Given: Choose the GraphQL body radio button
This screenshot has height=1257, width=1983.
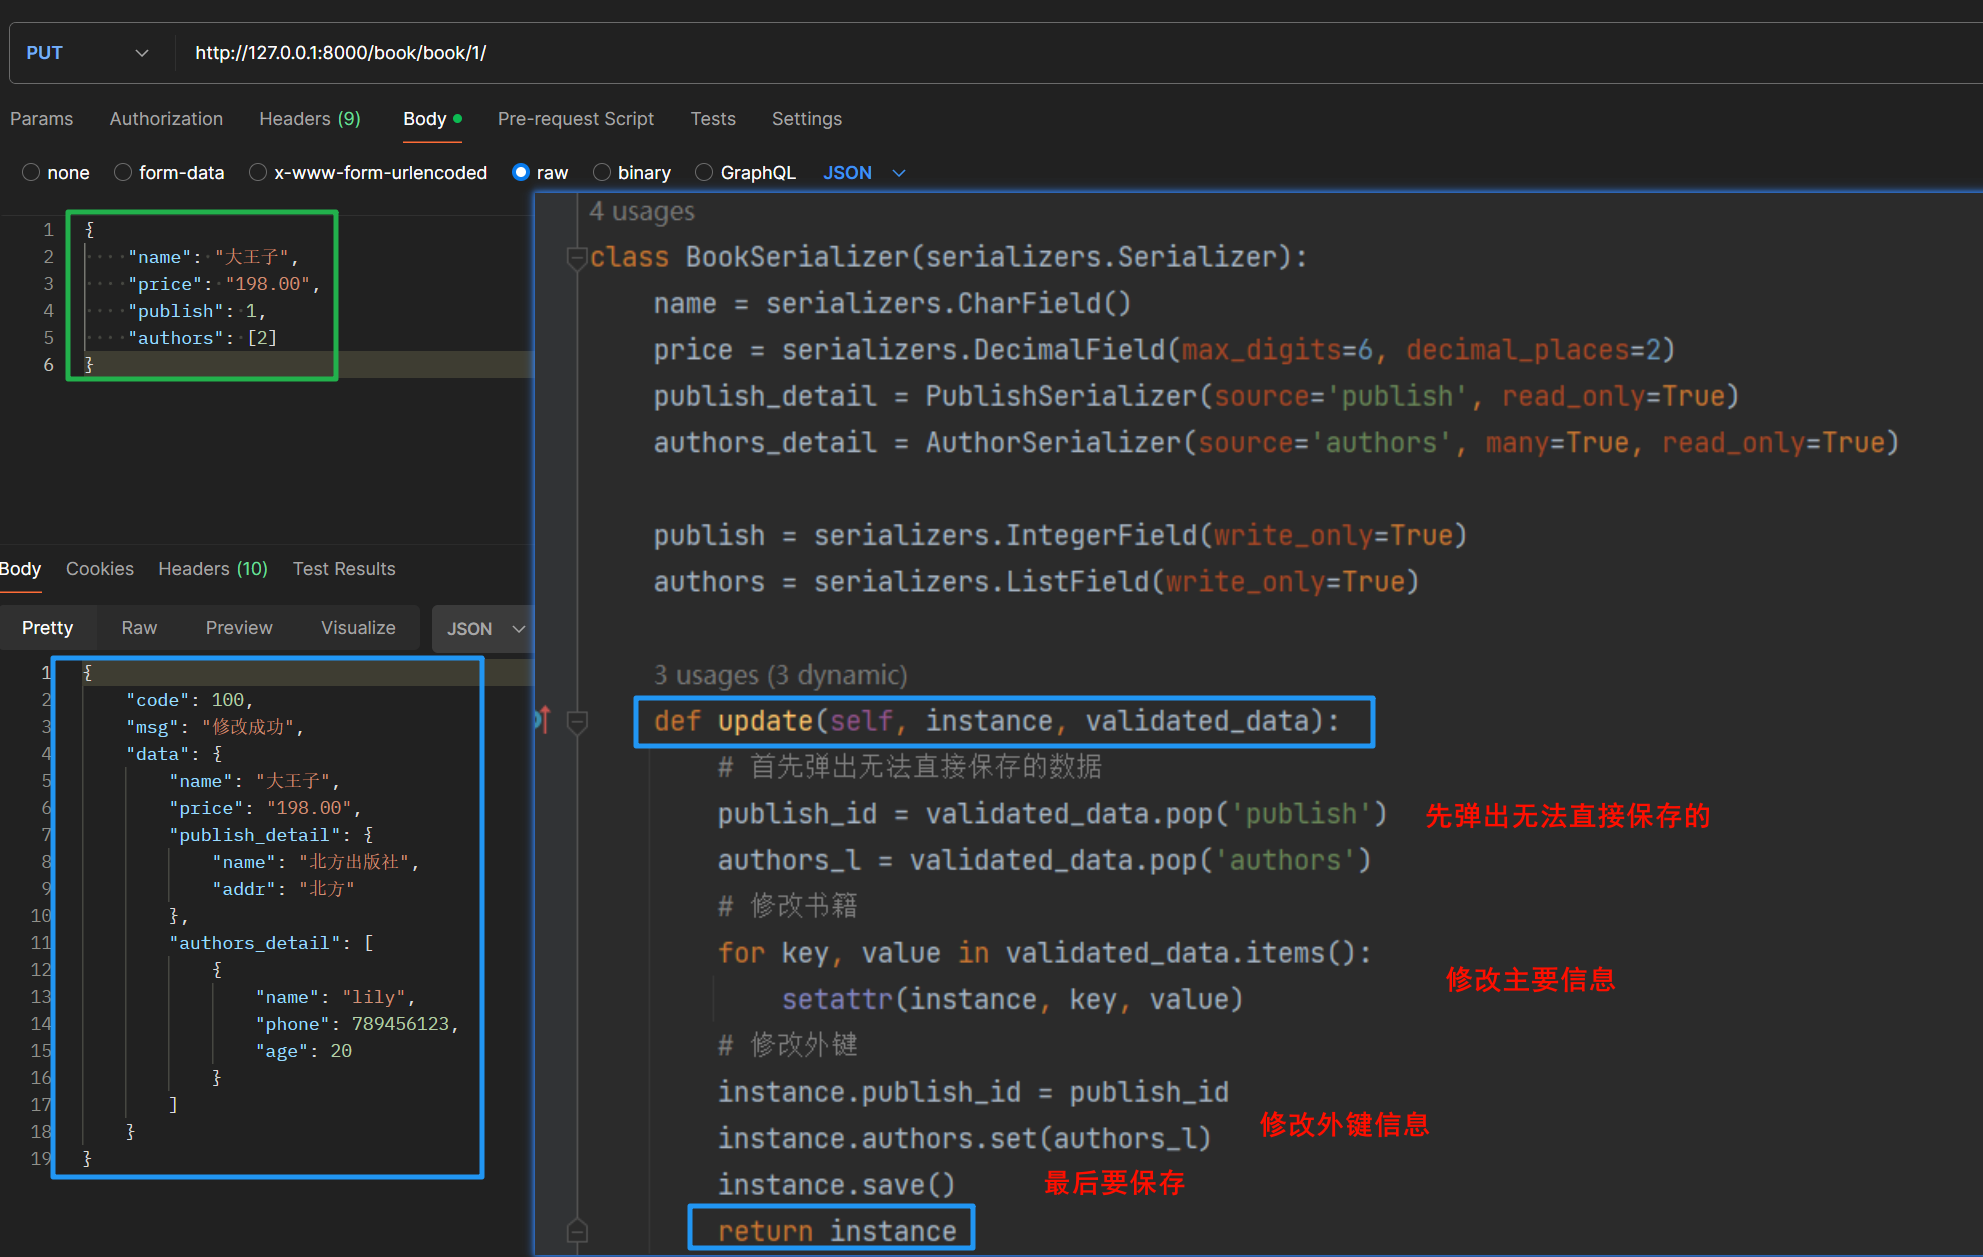Looking at the screenshot, I should (x=704, y=172).
